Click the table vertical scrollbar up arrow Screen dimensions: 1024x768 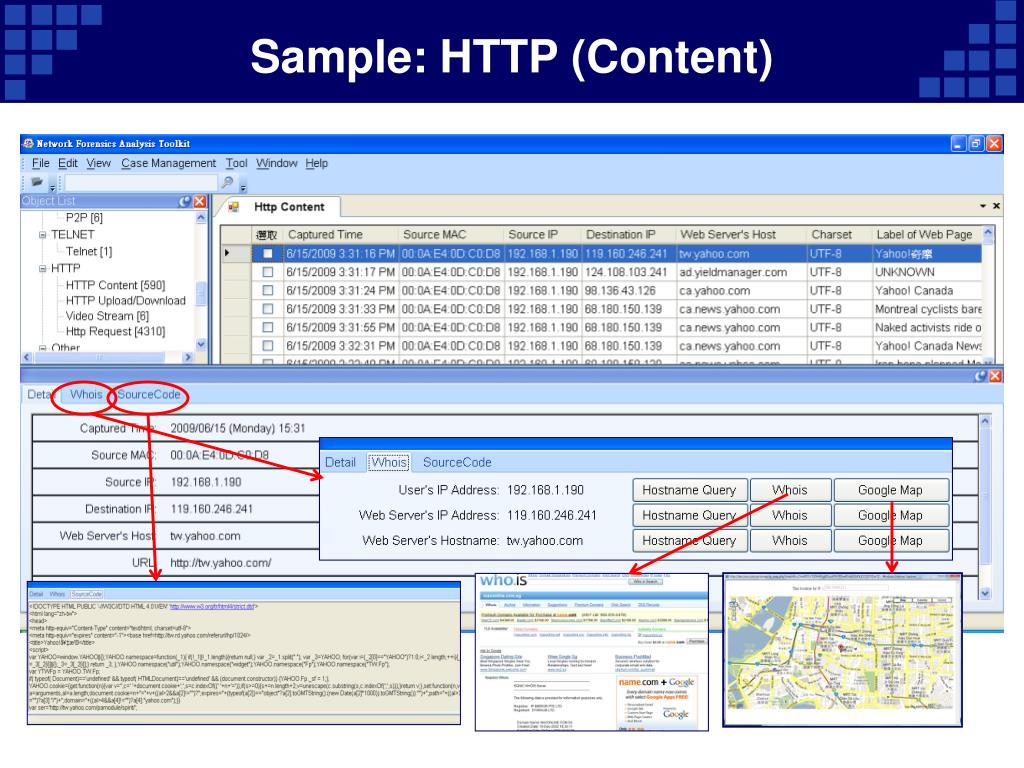click(988, 232)
